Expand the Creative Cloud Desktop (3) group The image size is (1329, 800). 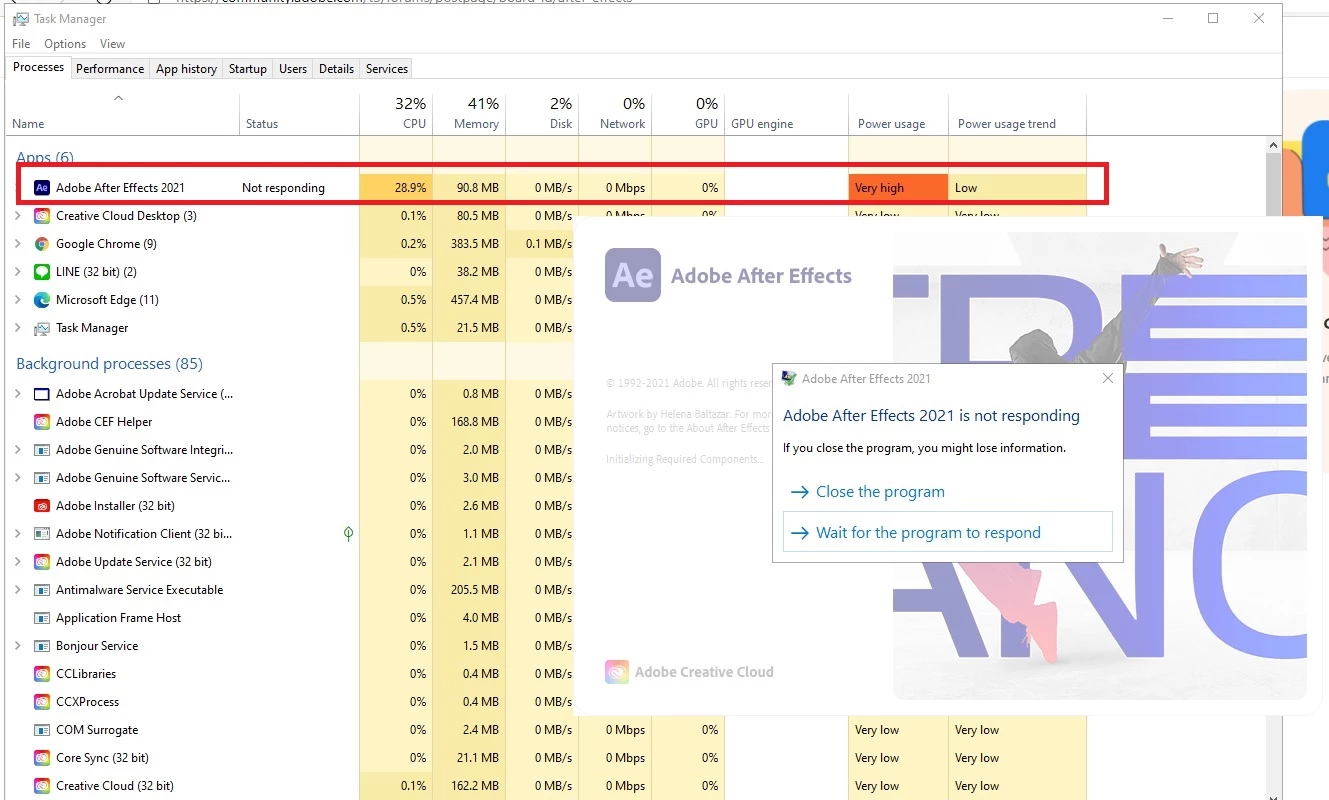[18, 216]
